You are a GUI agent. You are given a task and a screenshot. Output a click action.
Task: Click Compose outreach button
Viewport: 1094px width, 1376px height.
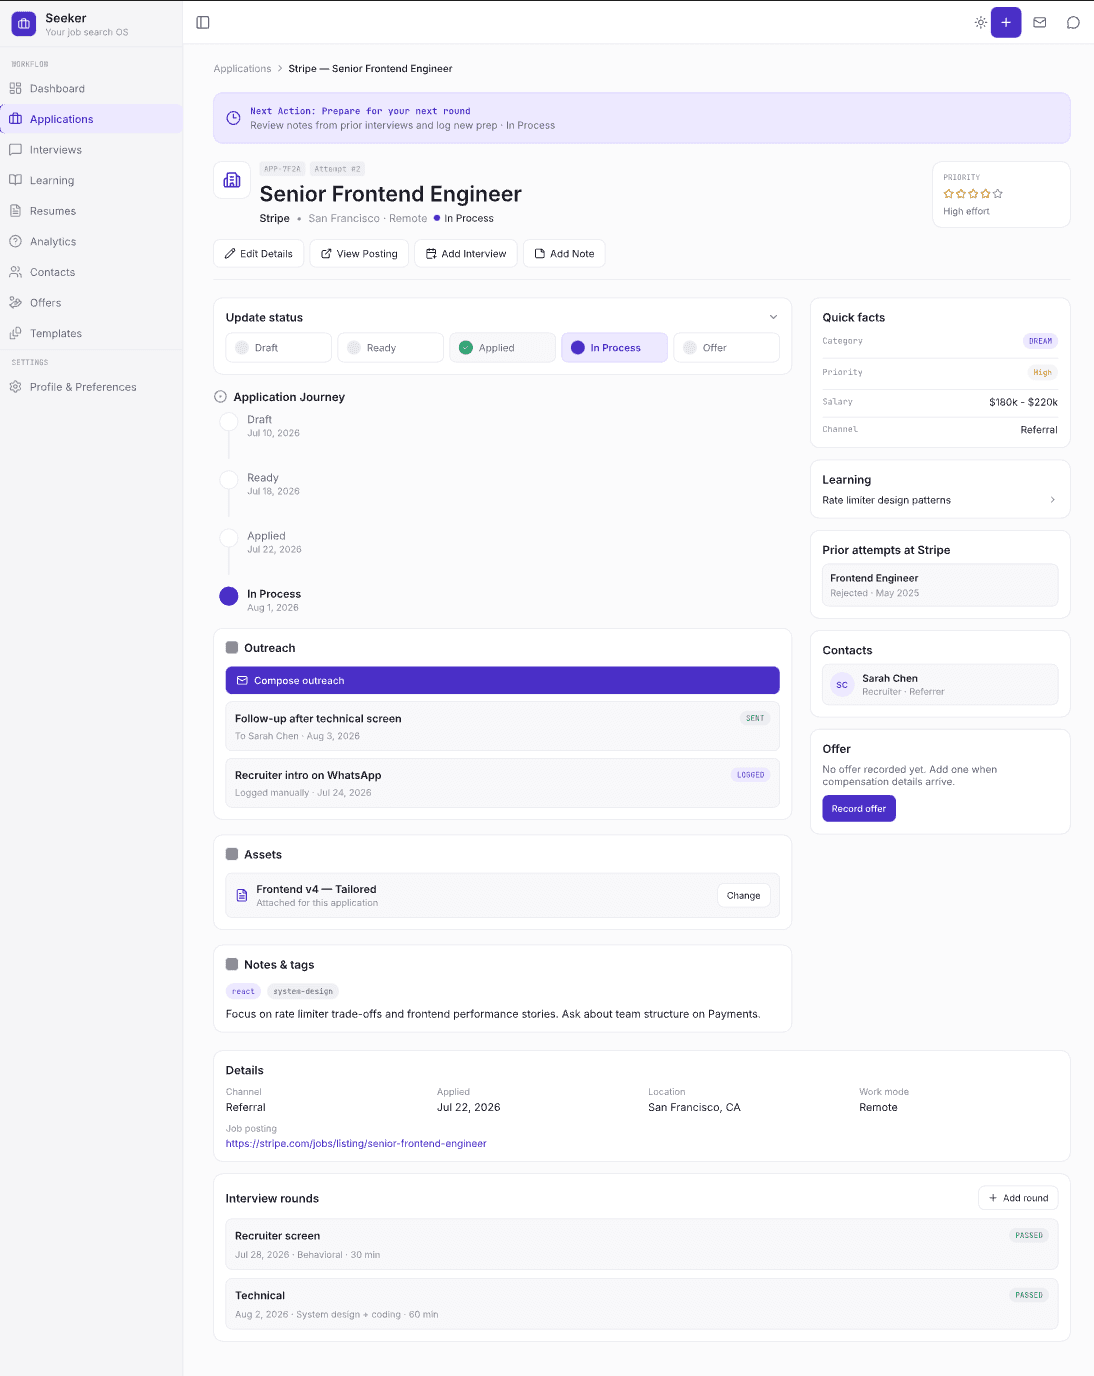point(503,680)
